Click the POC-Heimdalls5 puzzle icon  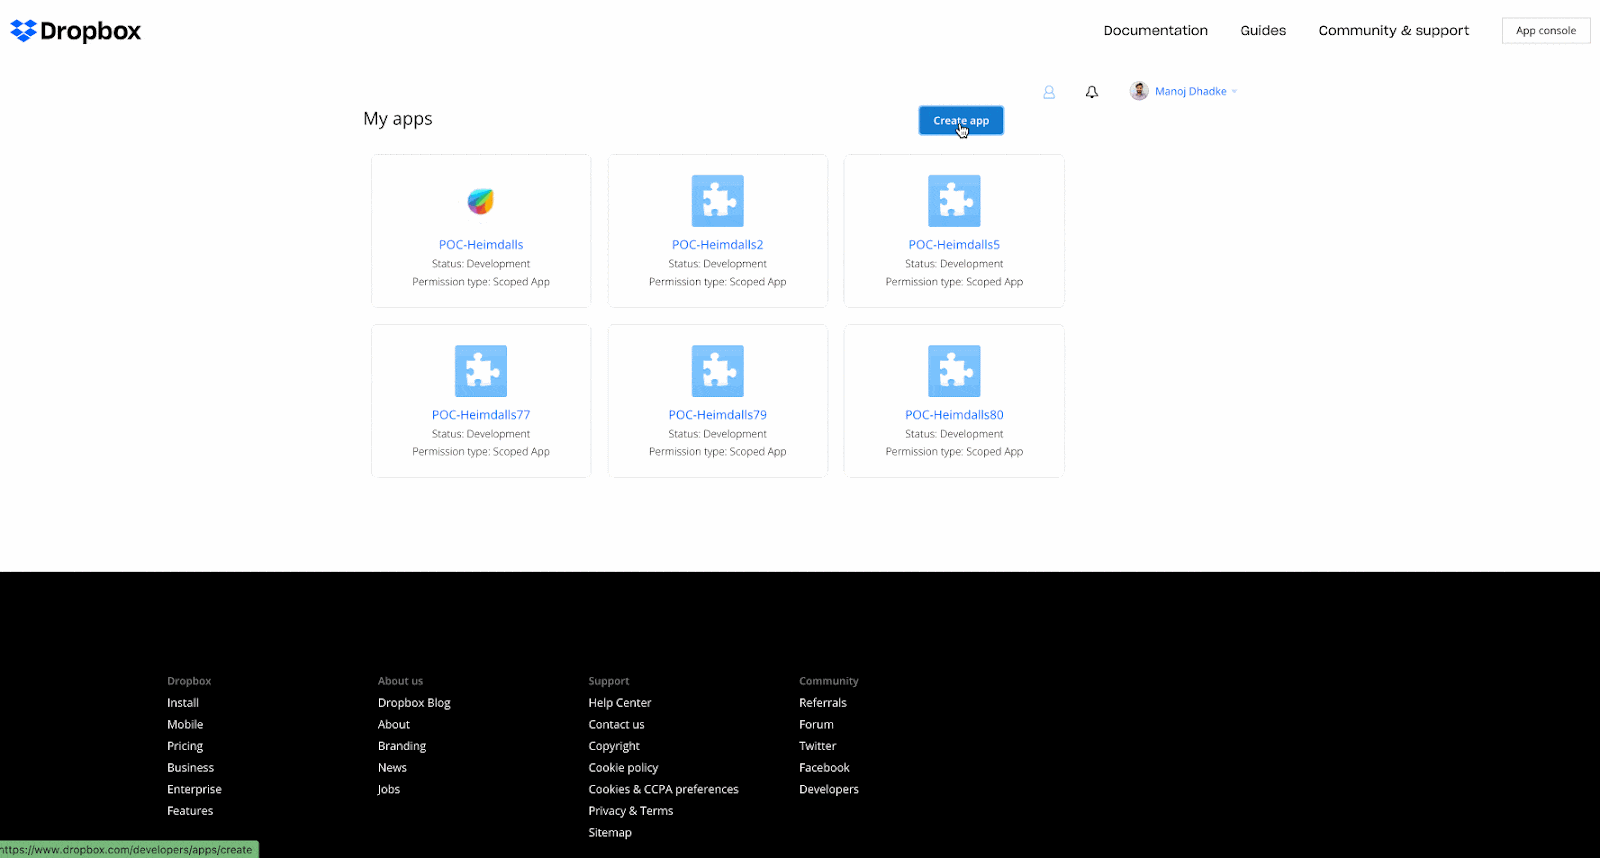click(x=954, y=201)
